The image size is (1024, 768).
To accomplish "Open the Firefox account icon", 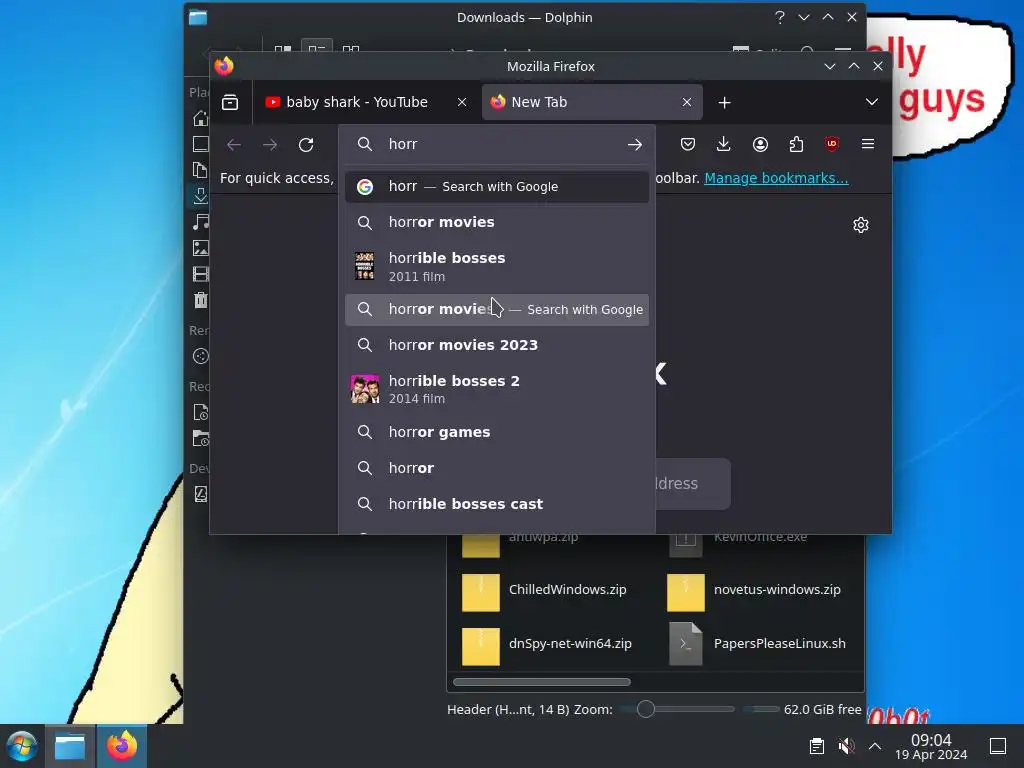I will (x=760, y=144).
